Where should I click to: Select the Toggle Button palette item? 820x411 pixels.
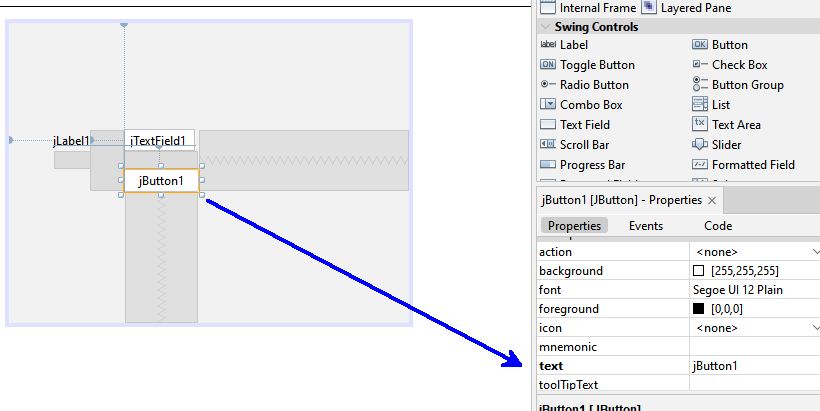(x=596, y=65)
